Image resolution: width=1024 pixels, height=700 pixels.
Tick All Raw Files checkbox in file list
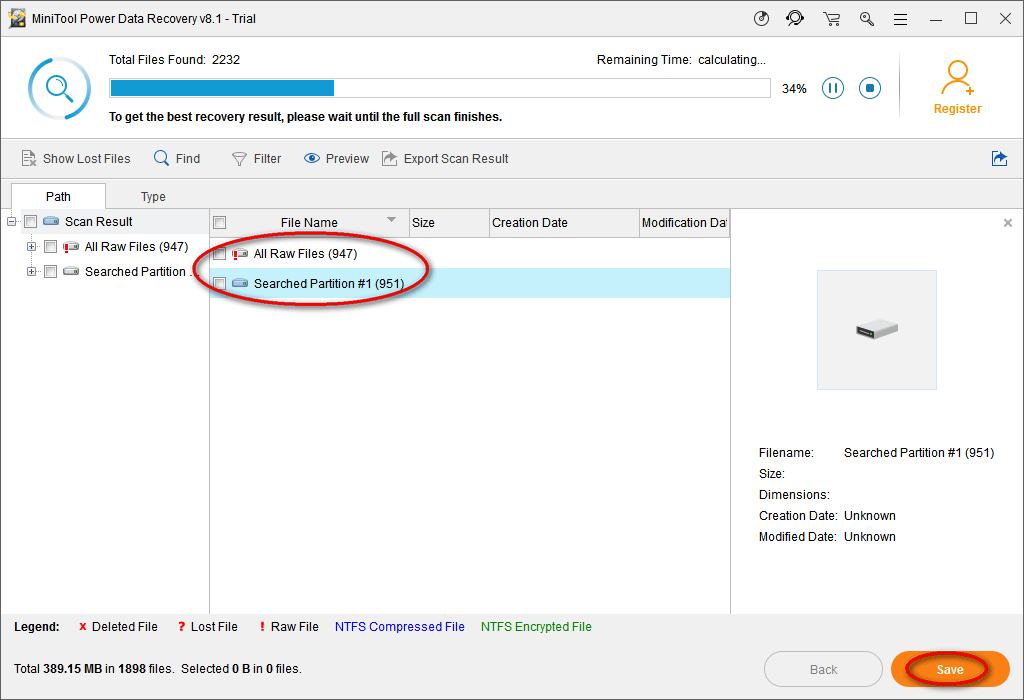[220, 254]
